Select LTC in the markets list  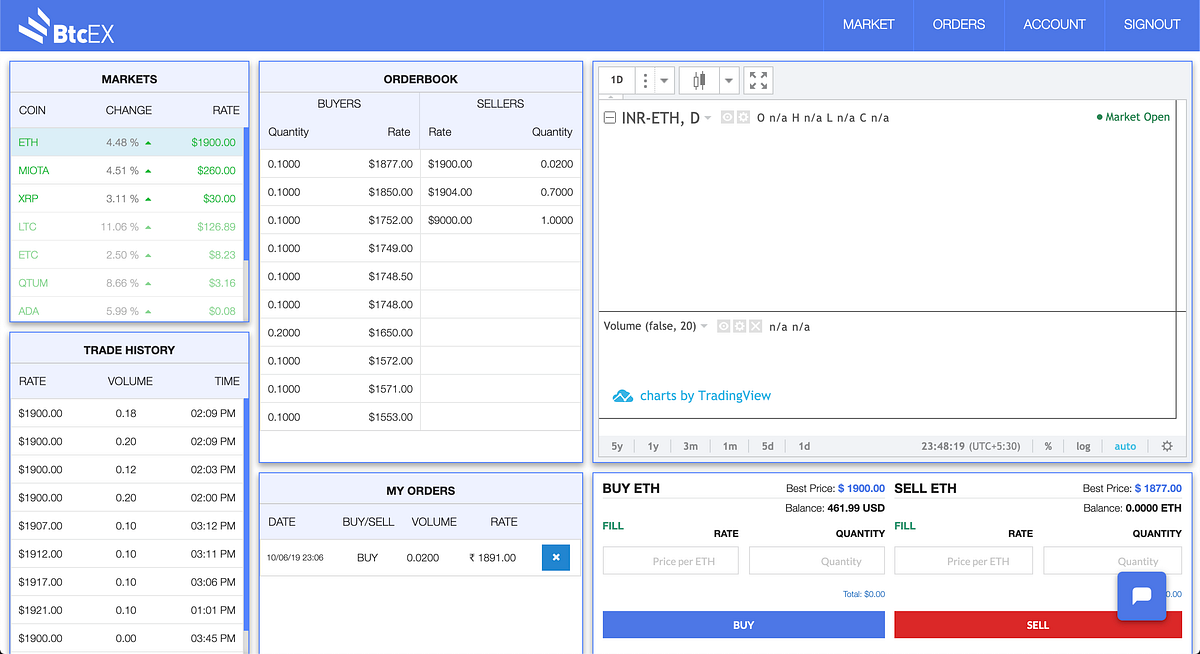point(127,227)
